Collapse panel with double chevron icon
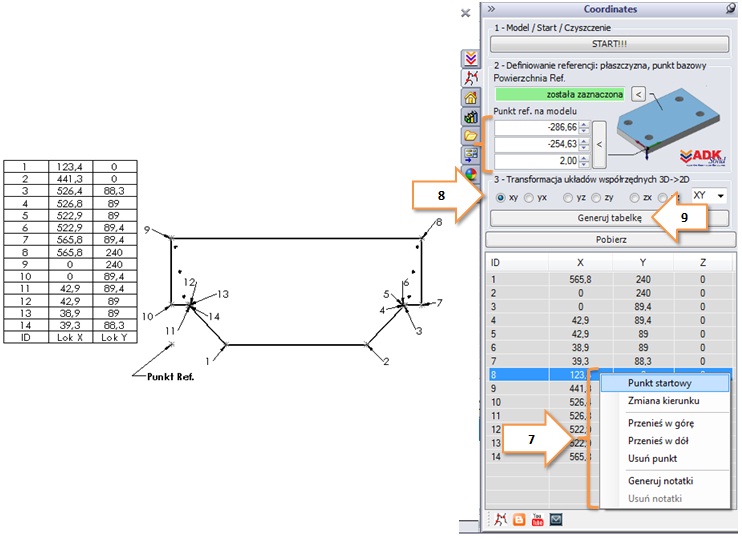The width and height of the screenshot is (742, 540). pyautogui.click(x=491, y=9)
